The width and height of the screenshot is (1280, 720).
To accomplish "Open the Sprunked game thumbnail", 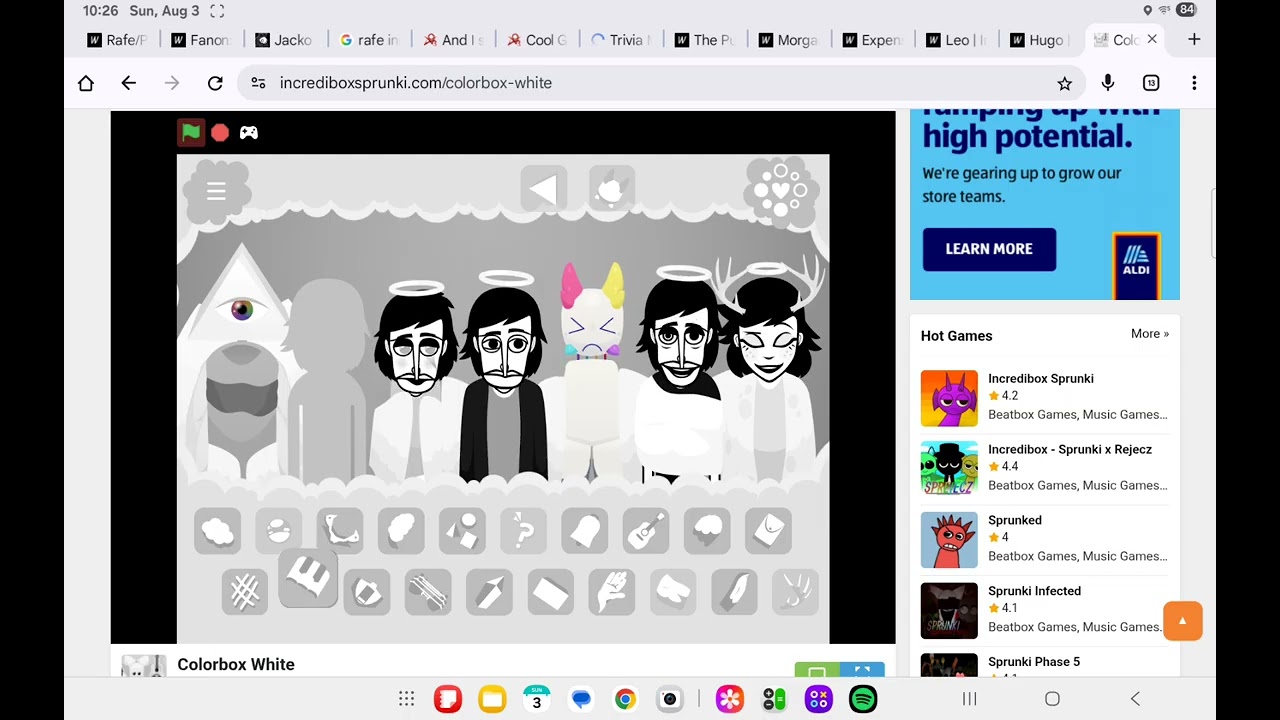I will (x=949, y=540).
